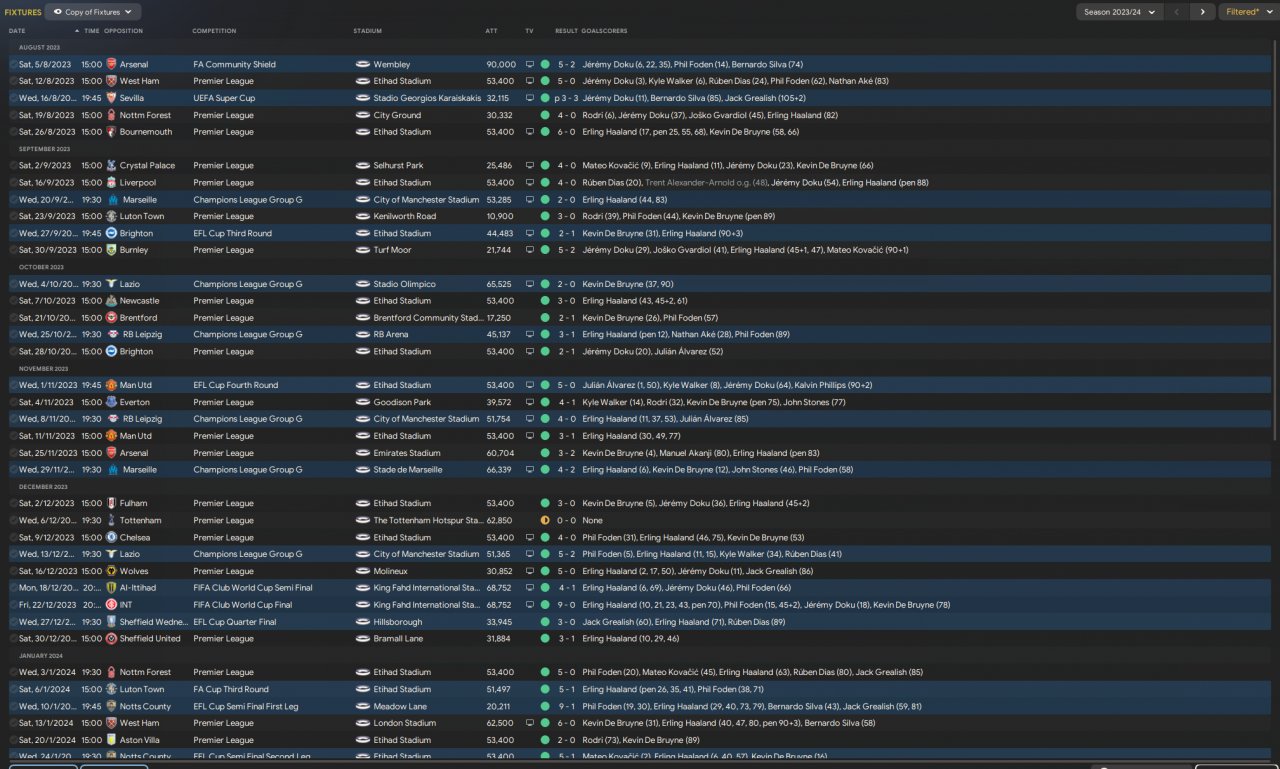Screen dimensions: 1280x769
Task: Sort by the Goalscorers column header
Action: coord(605,31)
